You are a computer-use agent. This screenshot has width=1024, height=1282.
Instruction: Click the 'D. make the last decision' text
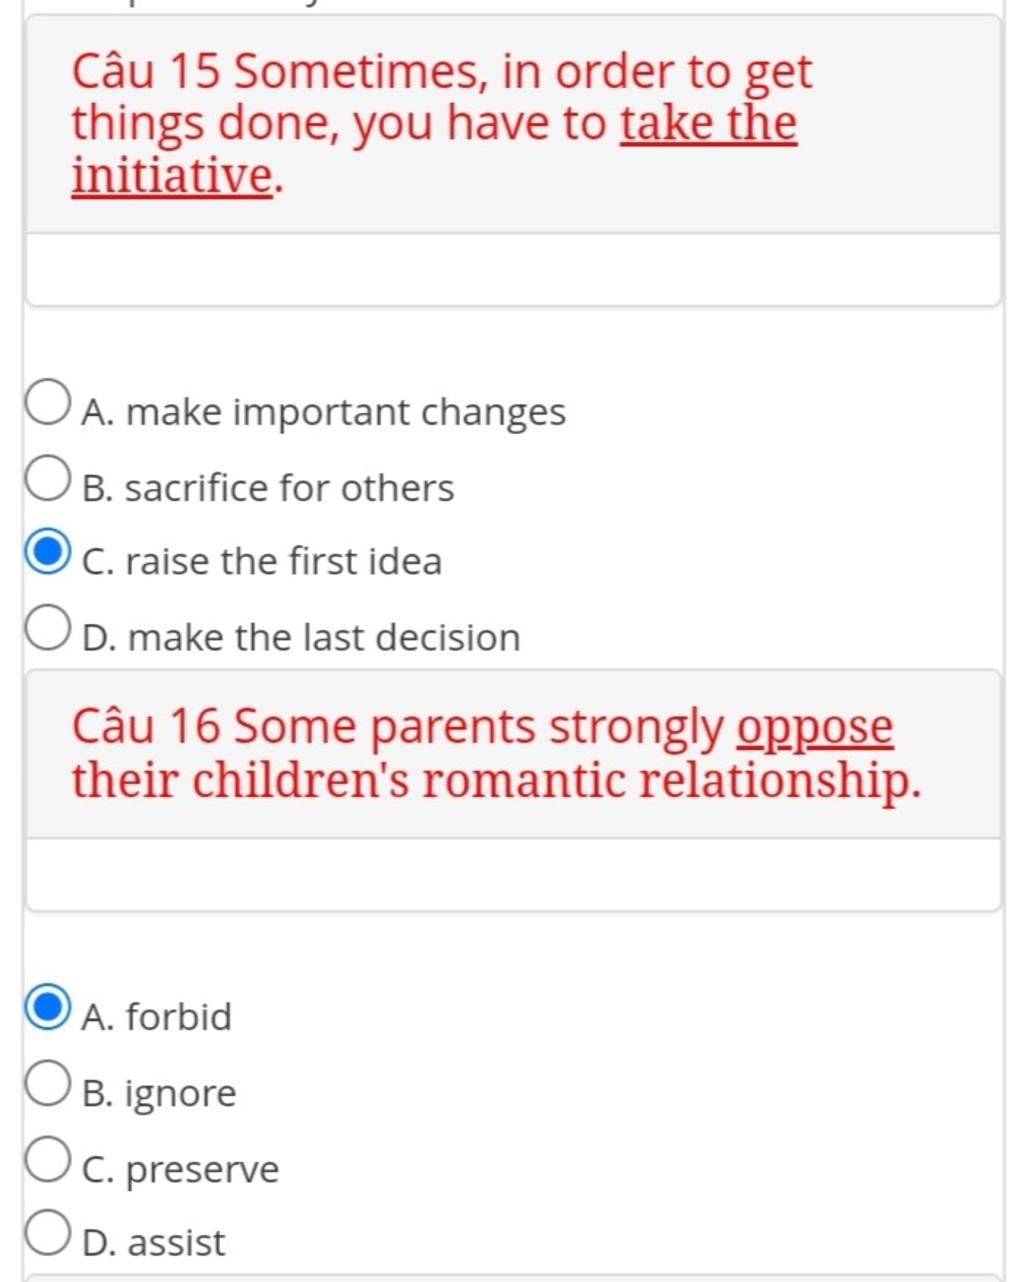[x=301, y=637]
